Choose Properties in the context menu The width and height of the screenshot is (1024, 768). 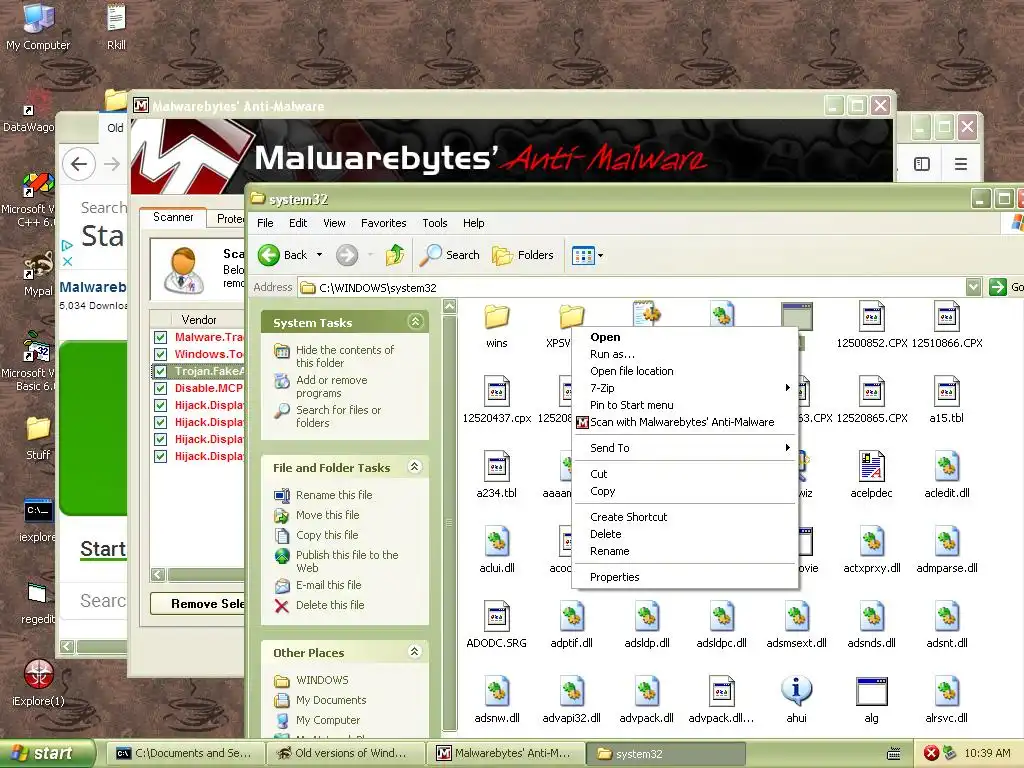coord(684,577)
